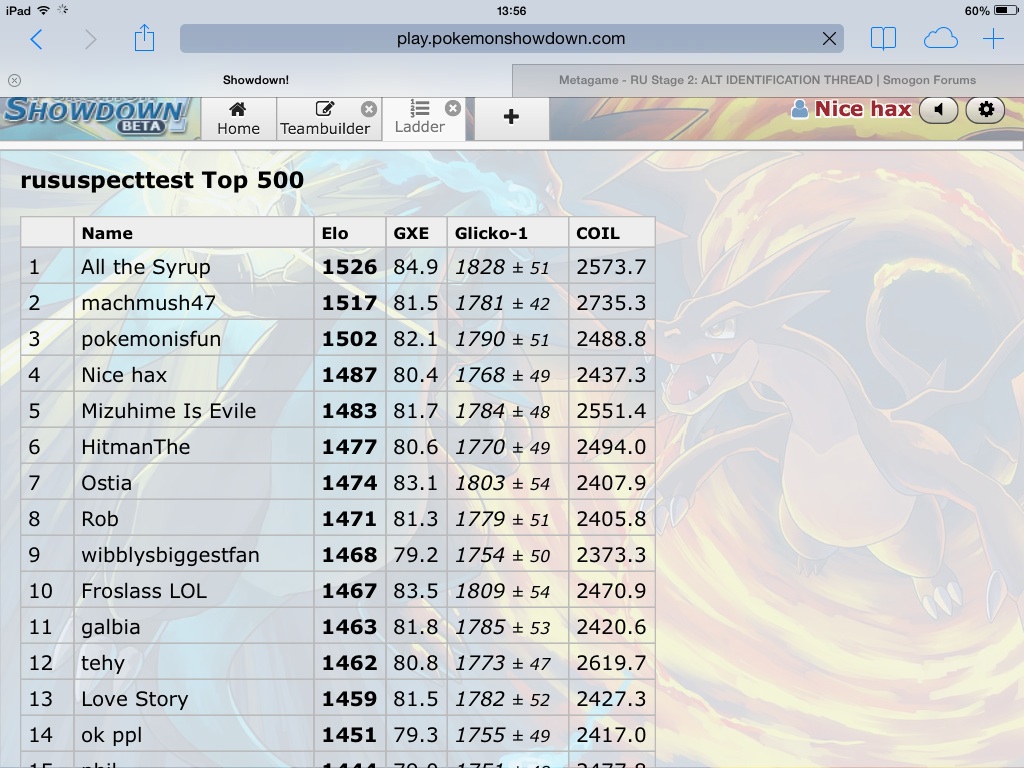The height and width of the screenshot is (768, 1024).
Task: Open new room with plus button
Action: [x=511, y=117]
